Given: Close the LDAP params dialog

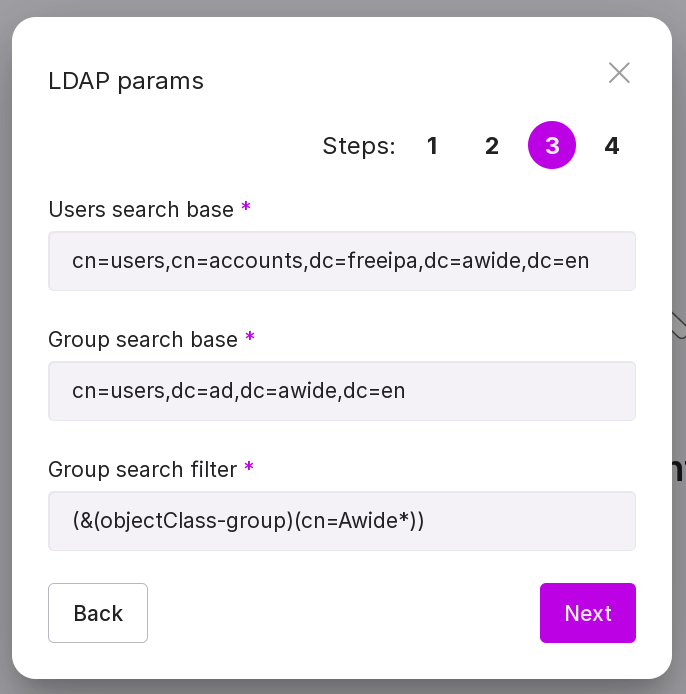Looking at the screenshot, I should point(619,73).
